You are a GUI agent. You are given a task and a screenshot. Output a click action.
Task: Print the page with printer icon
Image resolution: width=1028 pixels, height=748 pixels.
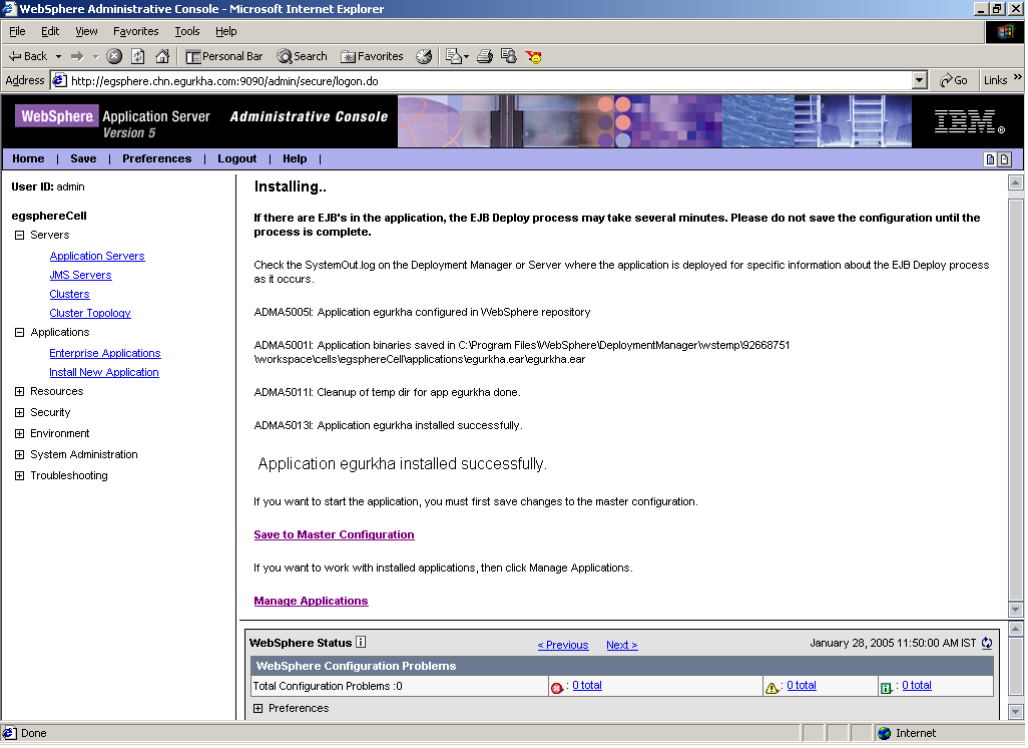pos(484,56)
